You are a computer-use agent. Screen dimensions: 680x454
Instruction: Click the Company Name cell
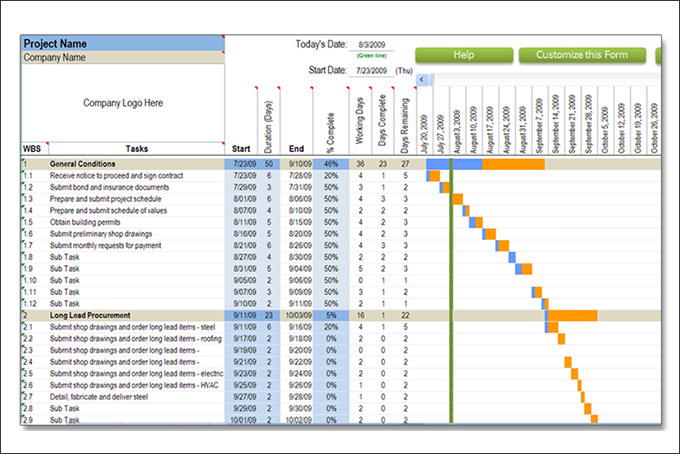click(x=121, y=58)
